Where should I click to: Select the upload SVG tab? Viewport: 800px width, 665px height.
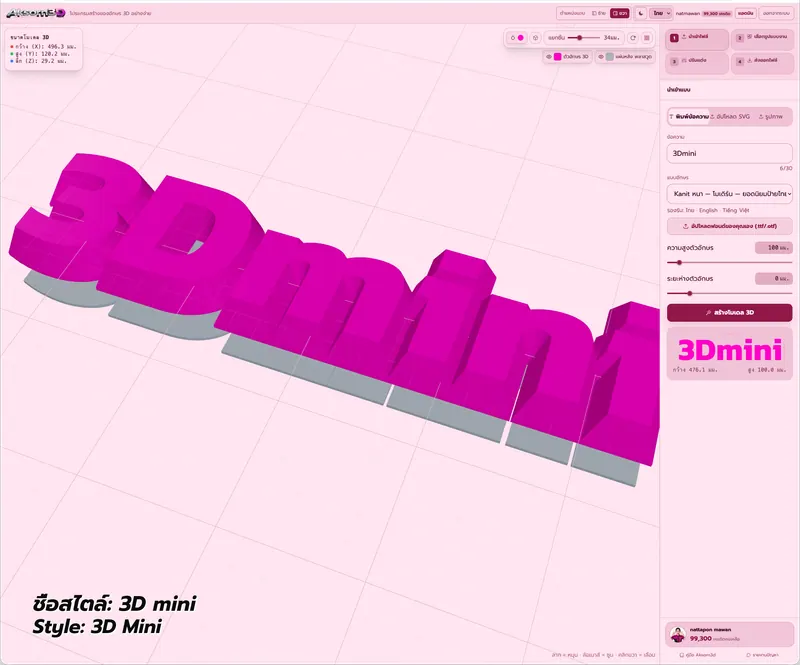tap(730, 117)
